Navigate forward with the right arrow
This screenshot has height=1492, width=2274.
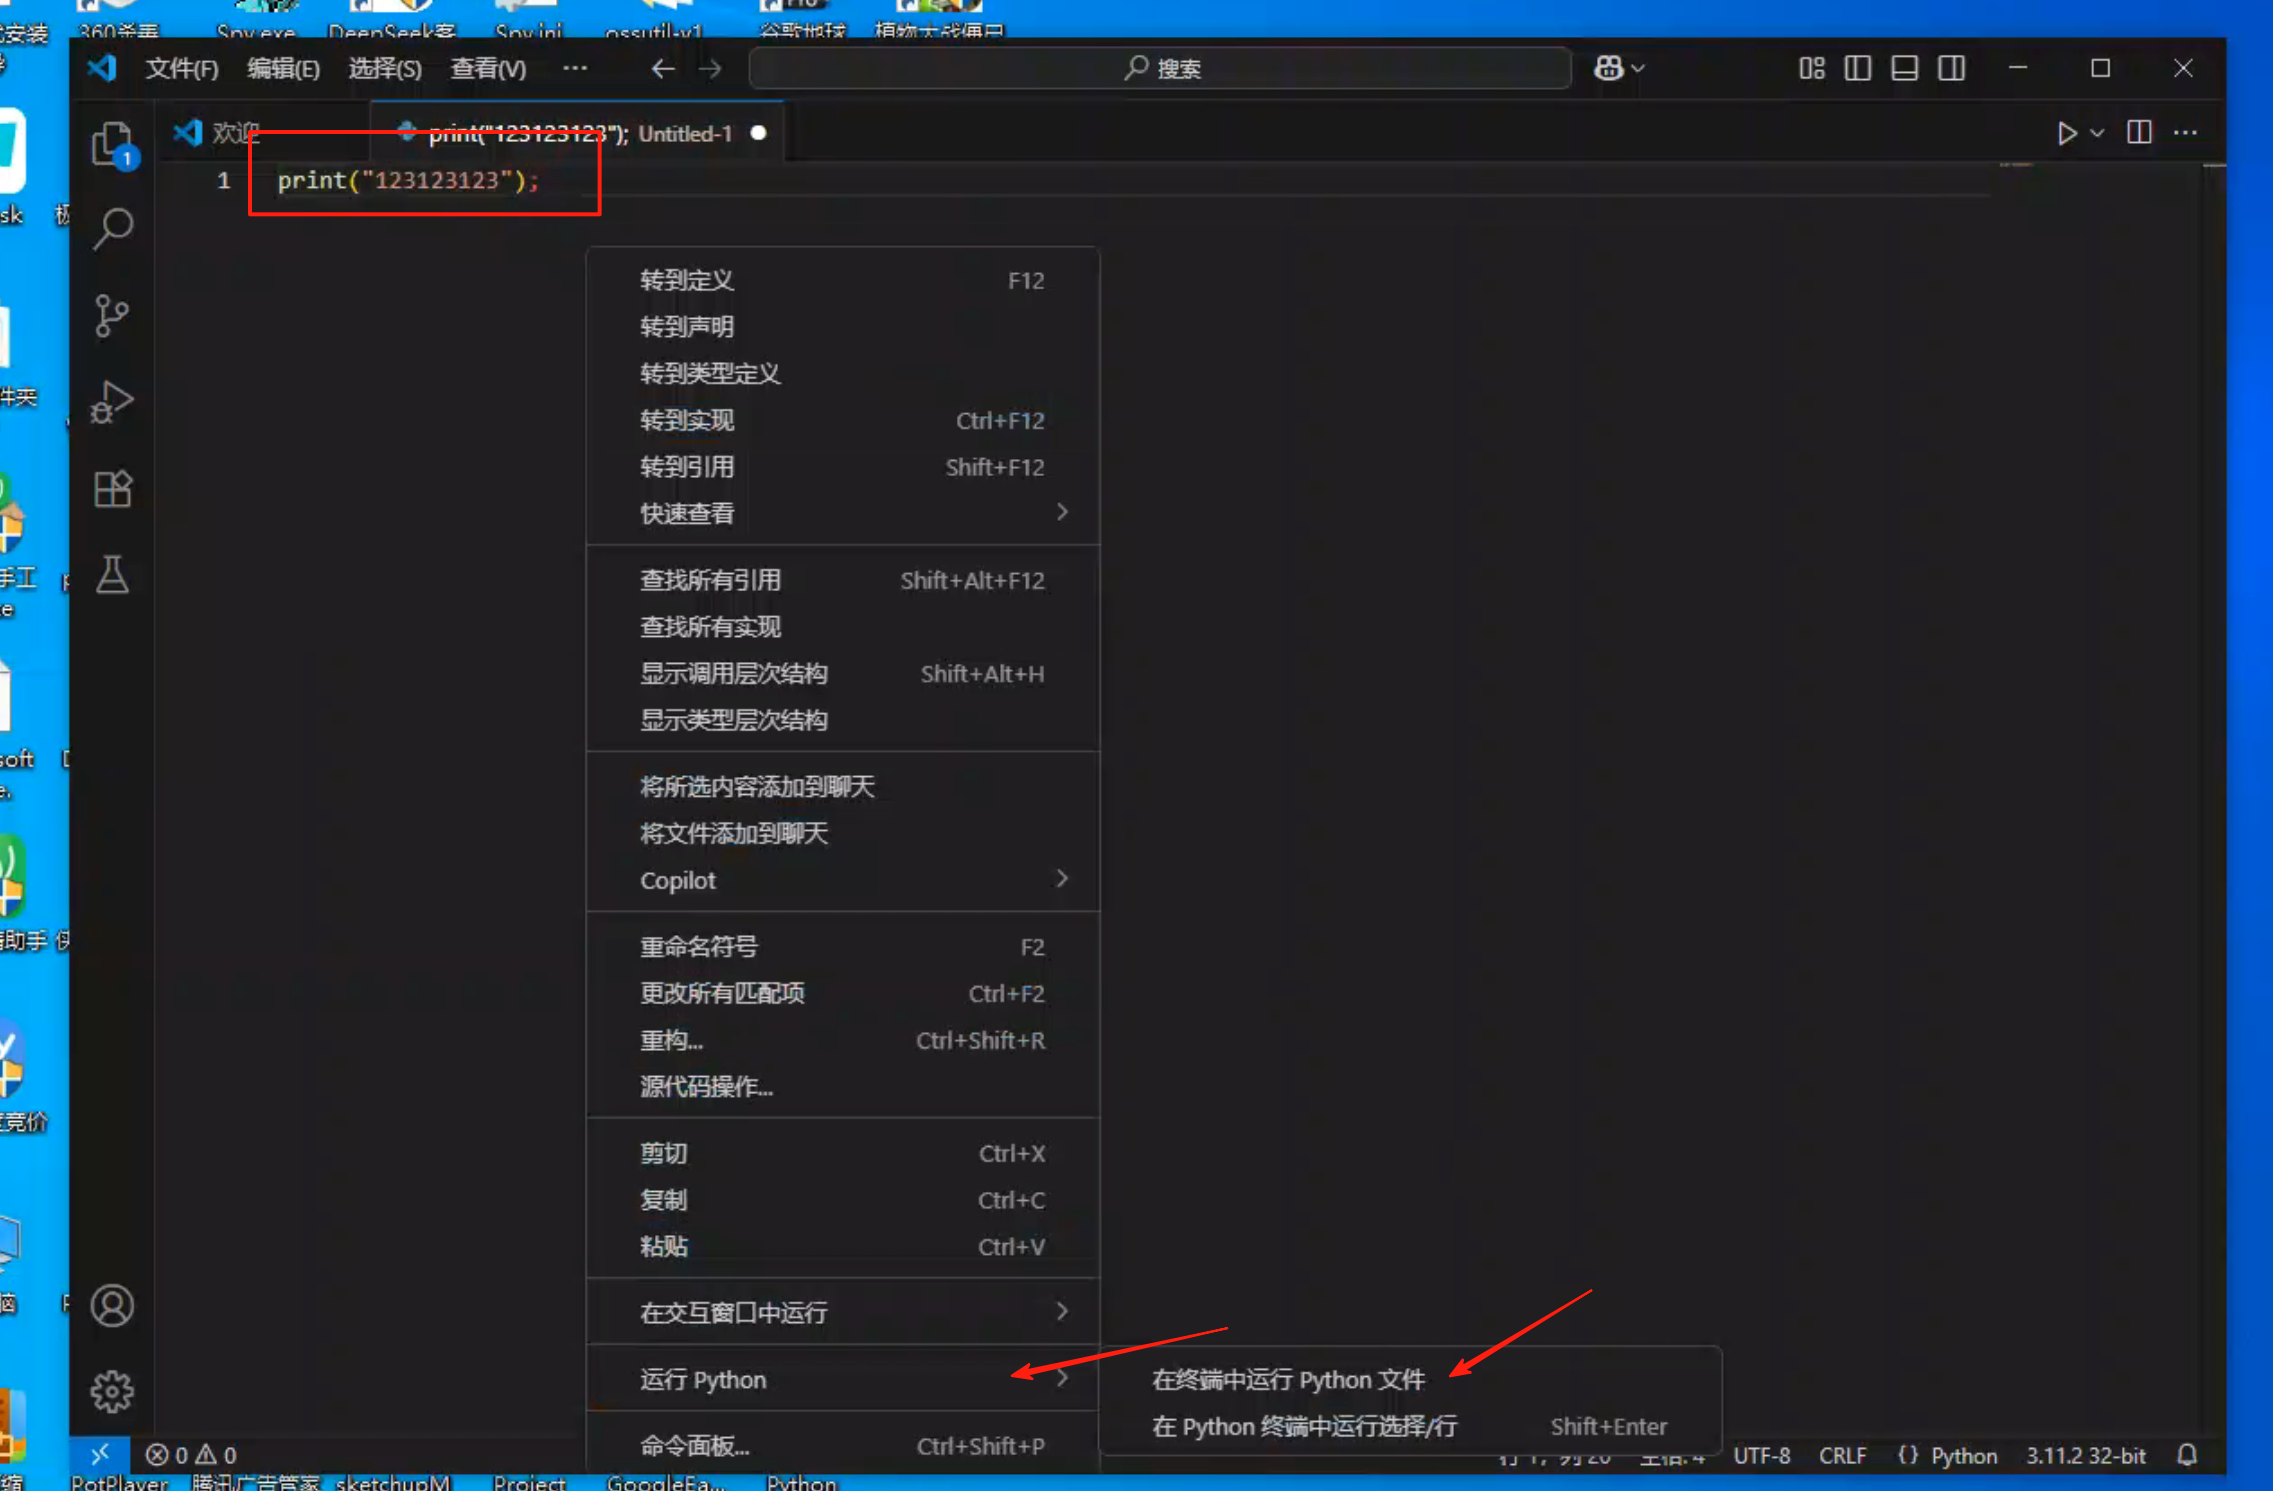point(710,68)
